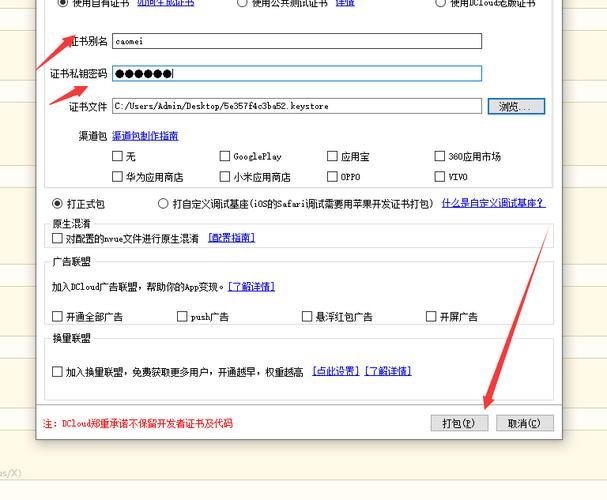This screenshot has height=500, width=607.
Task: Focus the 证书私钥密码 password field
Action: click(x=297, y=74)
